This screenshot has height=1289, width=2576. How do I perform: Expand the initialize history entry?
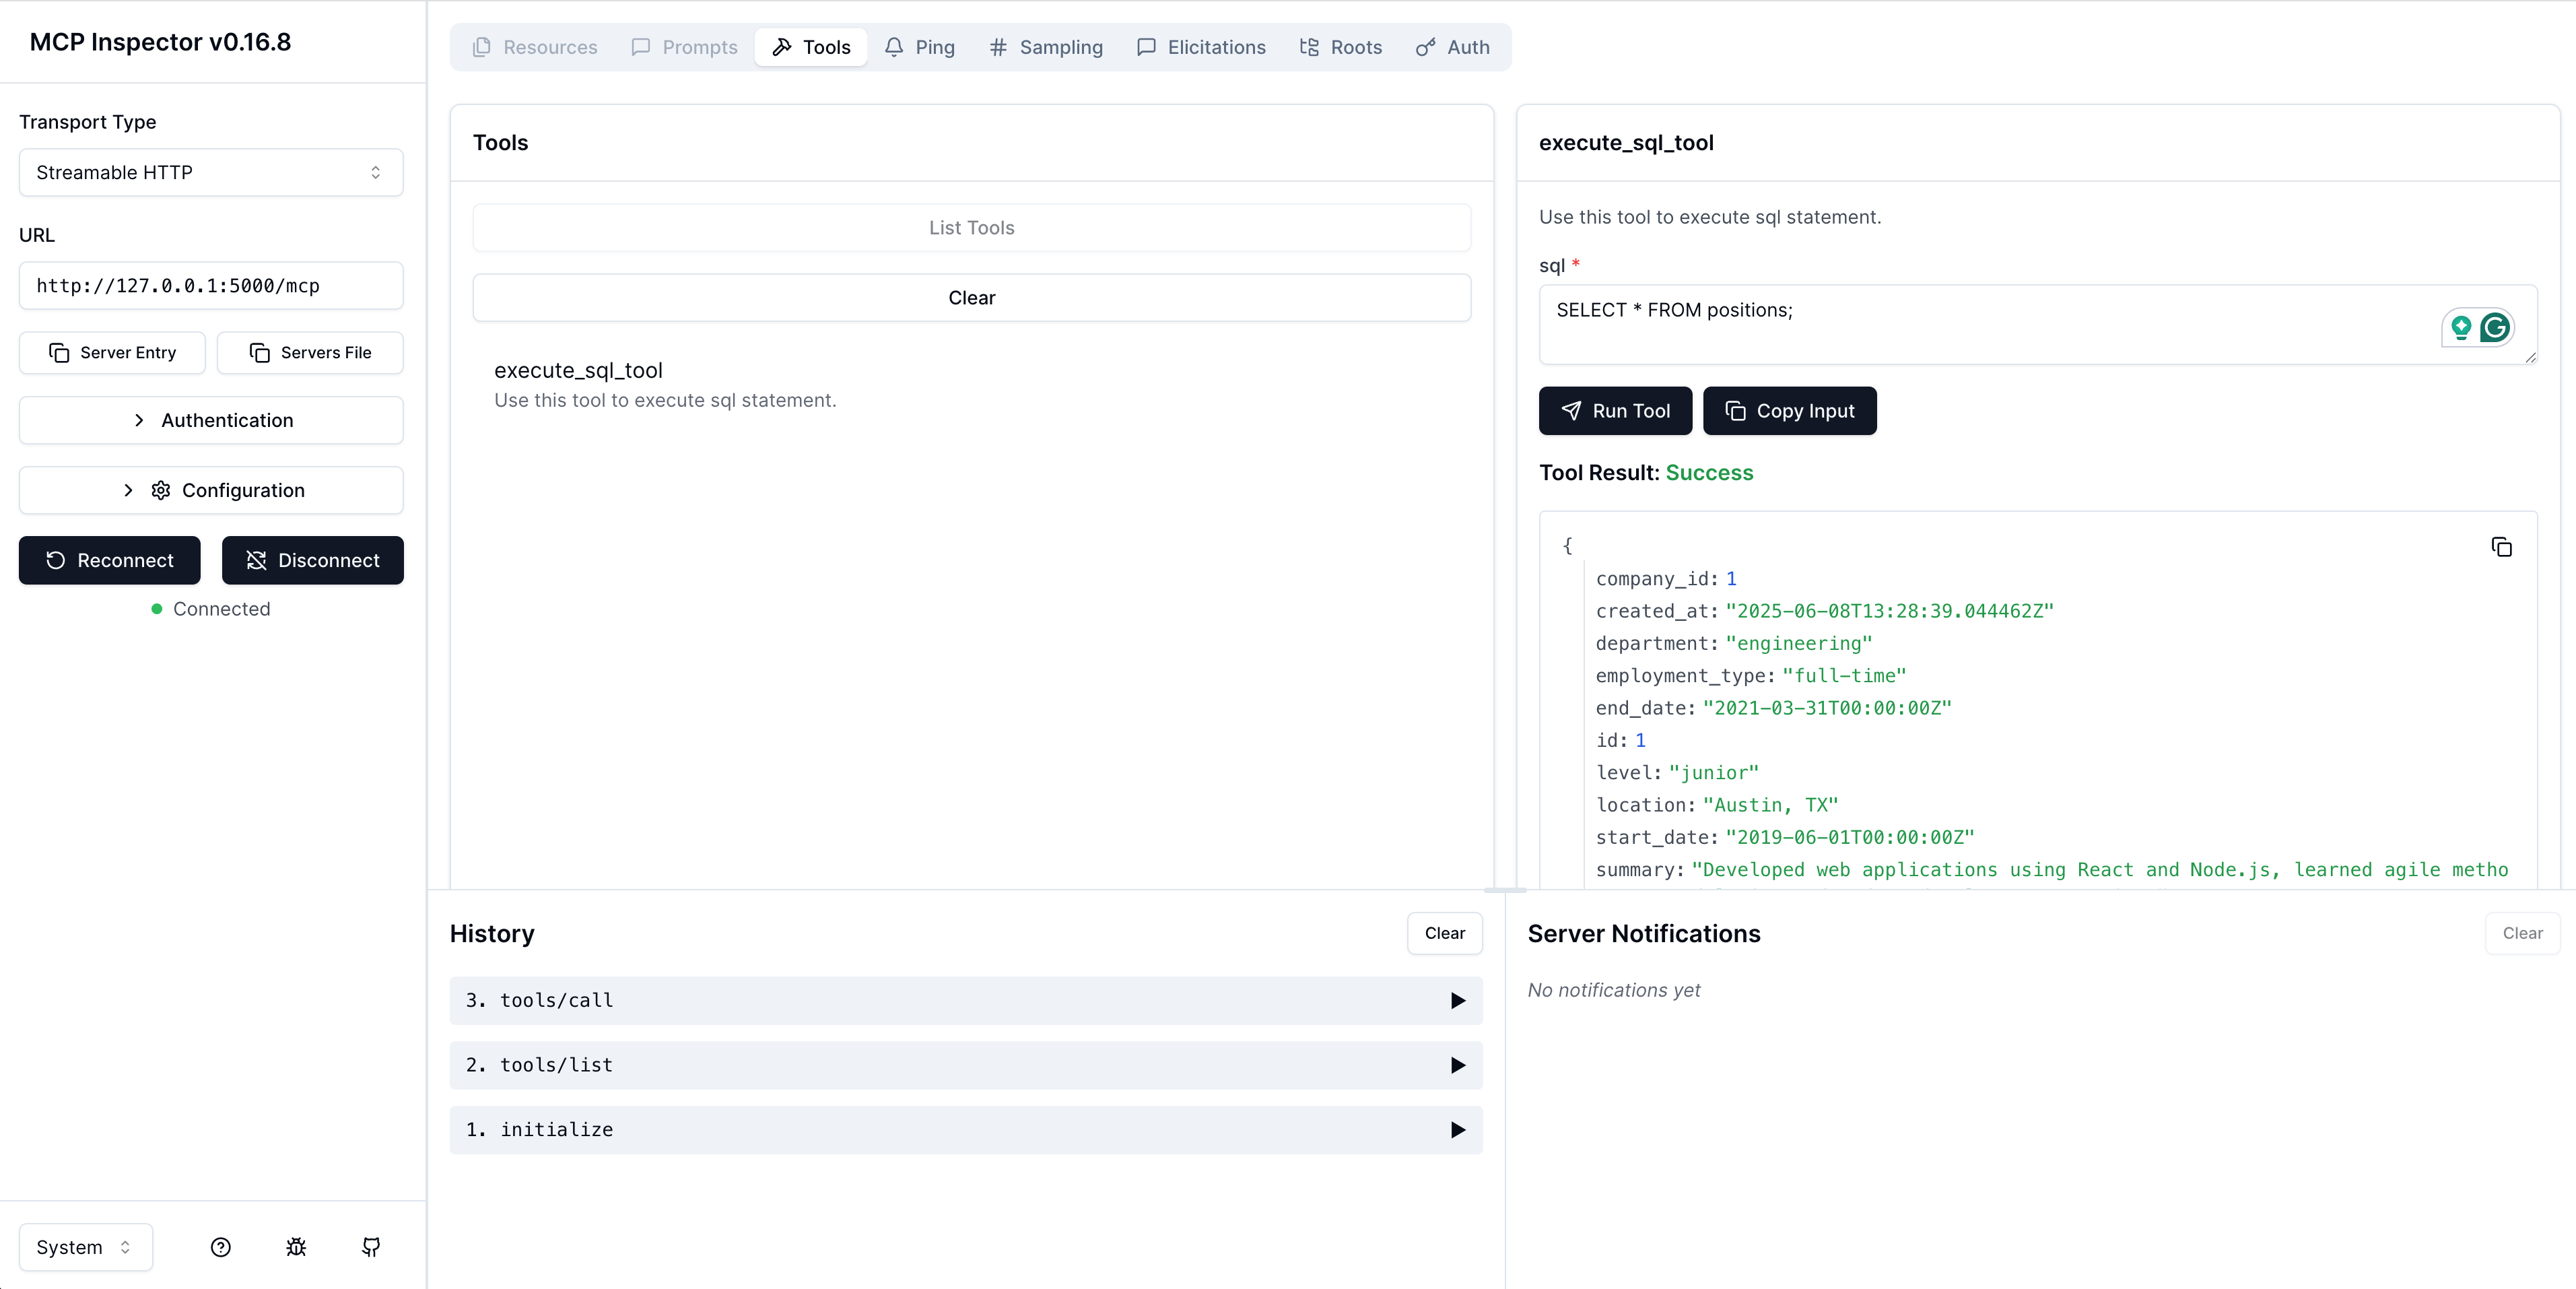(965, 1129)
